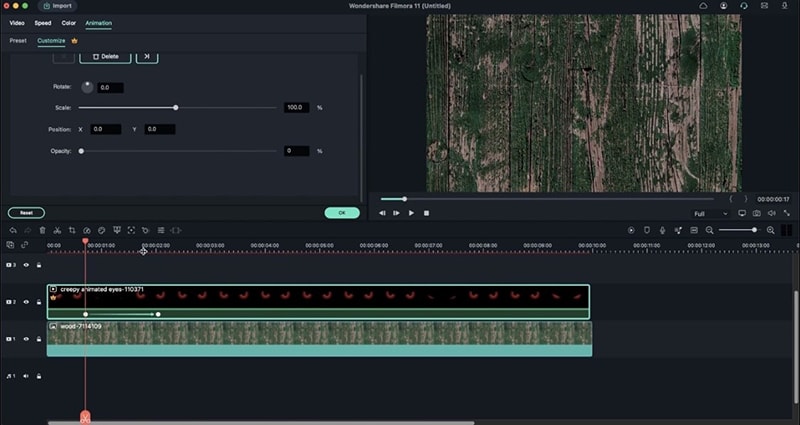Click the Rotate dial knob
The height and width of the screenshot is (425, 800).
[87, 87]
